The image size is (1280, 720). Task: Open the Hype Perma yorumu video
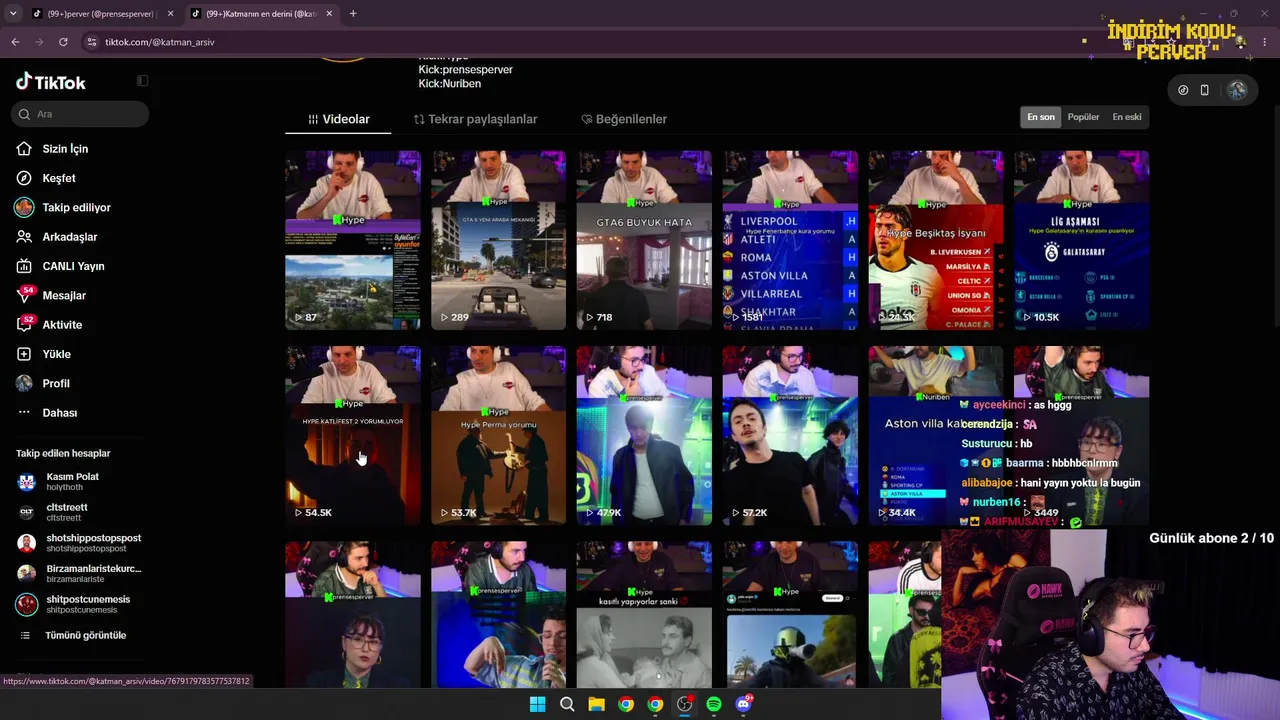point(498,435)
